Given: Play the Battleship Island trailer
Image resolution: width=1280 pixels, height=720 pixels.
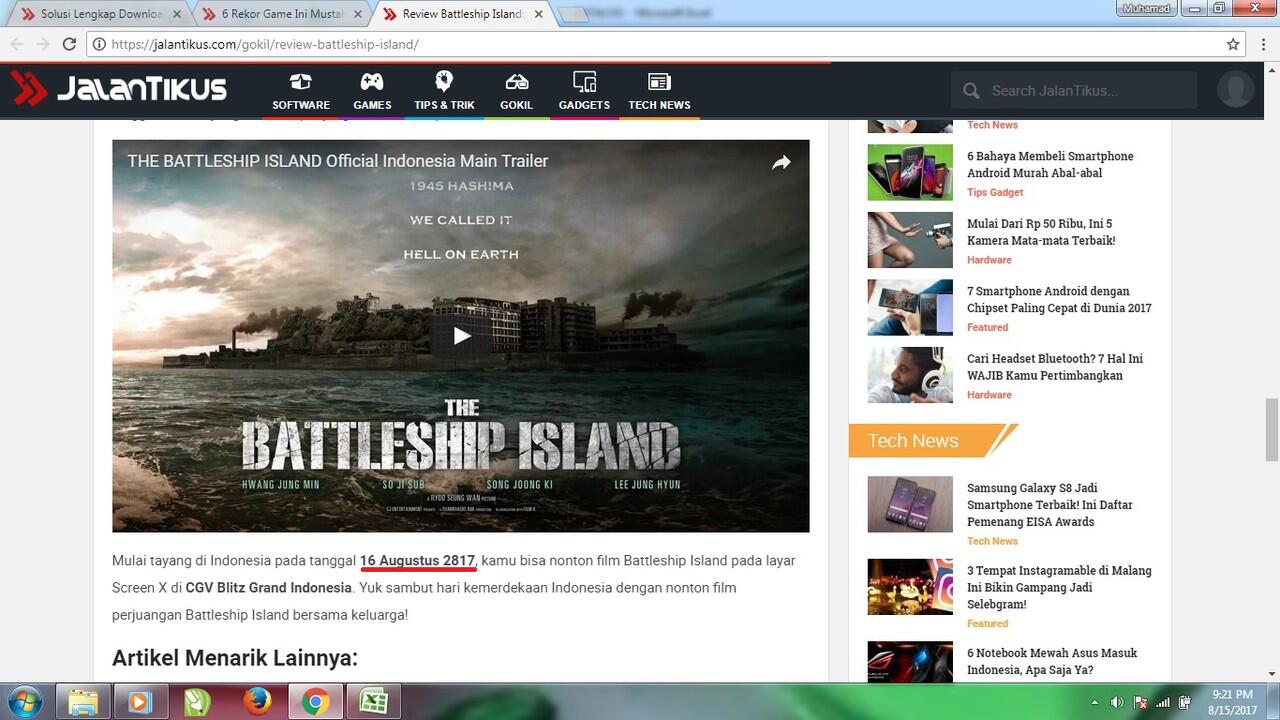Looking at the screenshot, I should tap(461, 336).
